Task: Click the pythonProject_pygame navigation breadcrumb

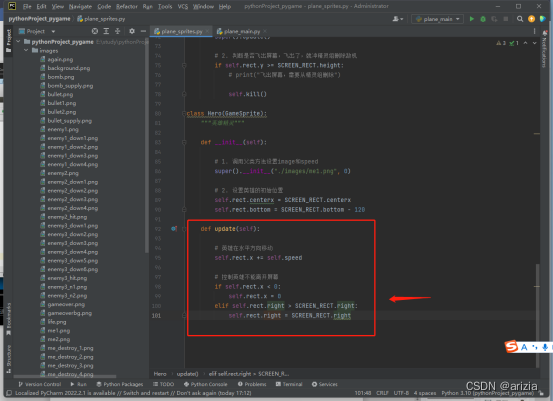Action: coord(40,19)
